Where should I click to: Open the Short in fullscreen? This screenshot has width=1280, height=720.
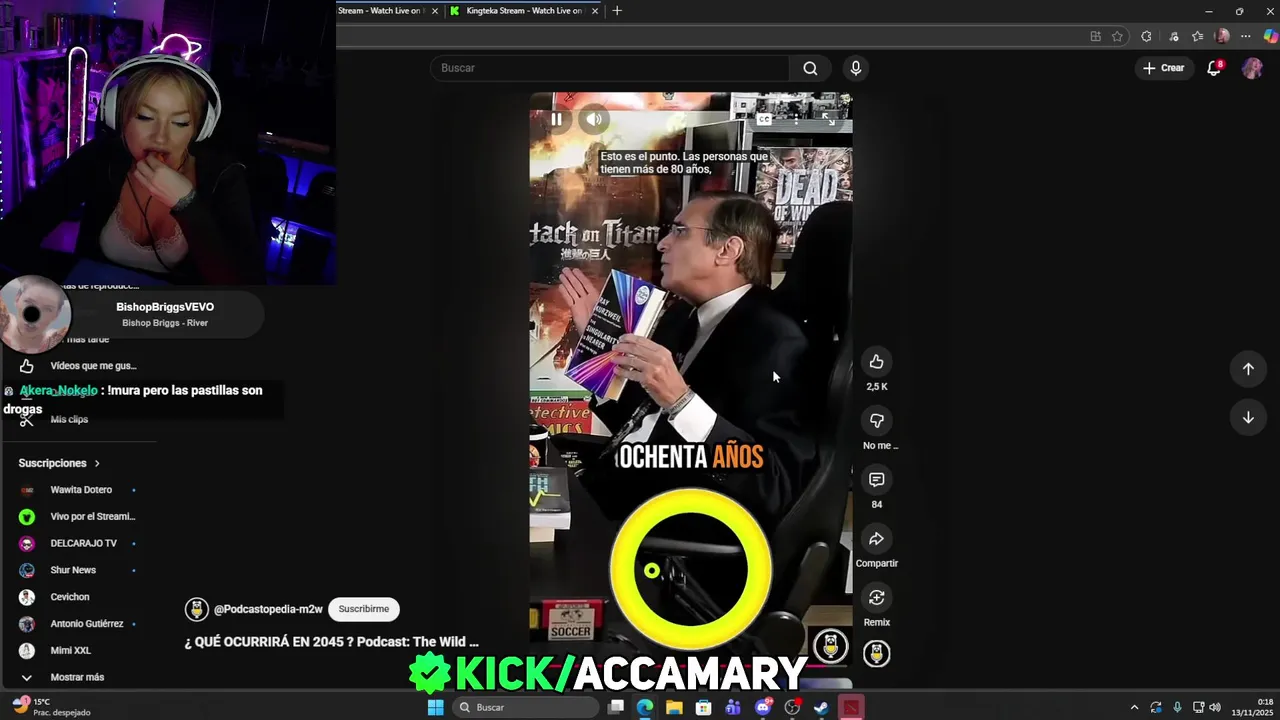pos(828,119)
